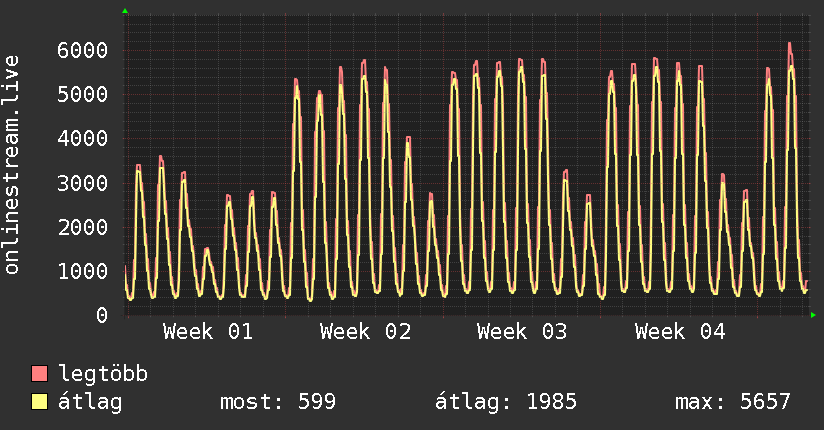Click the 5000 y-axis tick label
This screenshot has height=430, width=824.
[83, 95]
